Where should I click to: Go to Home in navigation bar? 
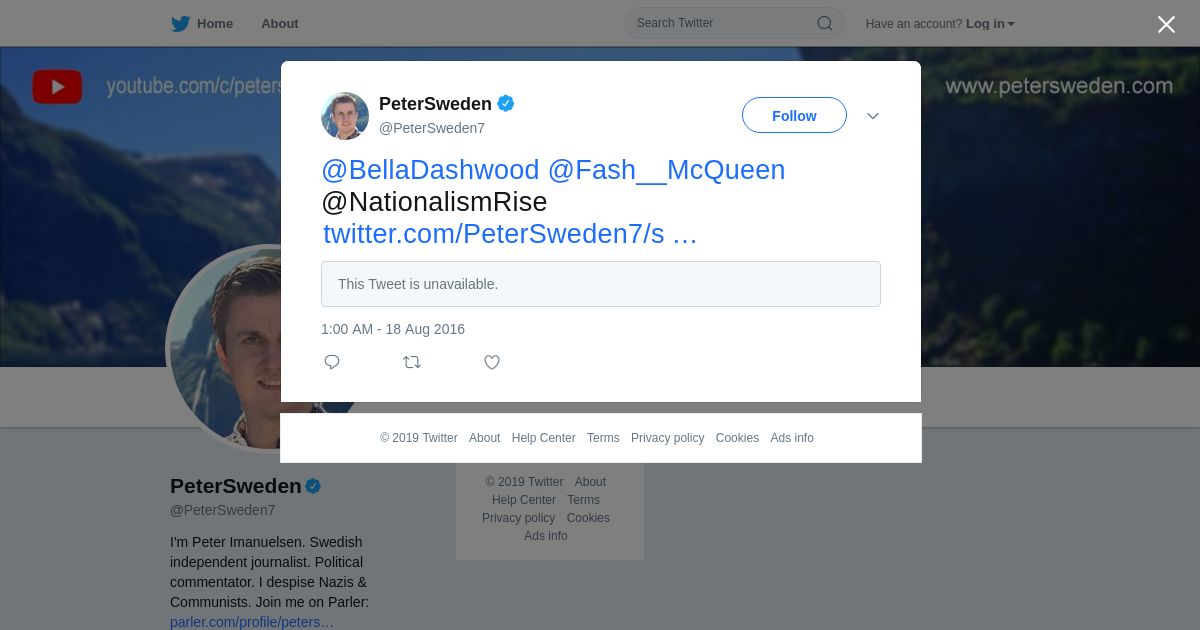coord(214,24)
